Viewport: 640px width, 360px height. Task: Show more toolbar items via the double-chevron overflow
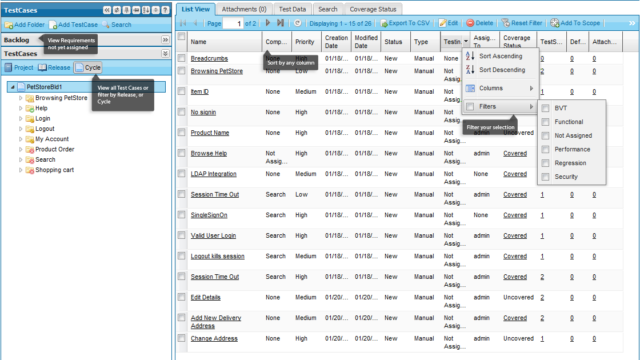(x=632, y=23)
